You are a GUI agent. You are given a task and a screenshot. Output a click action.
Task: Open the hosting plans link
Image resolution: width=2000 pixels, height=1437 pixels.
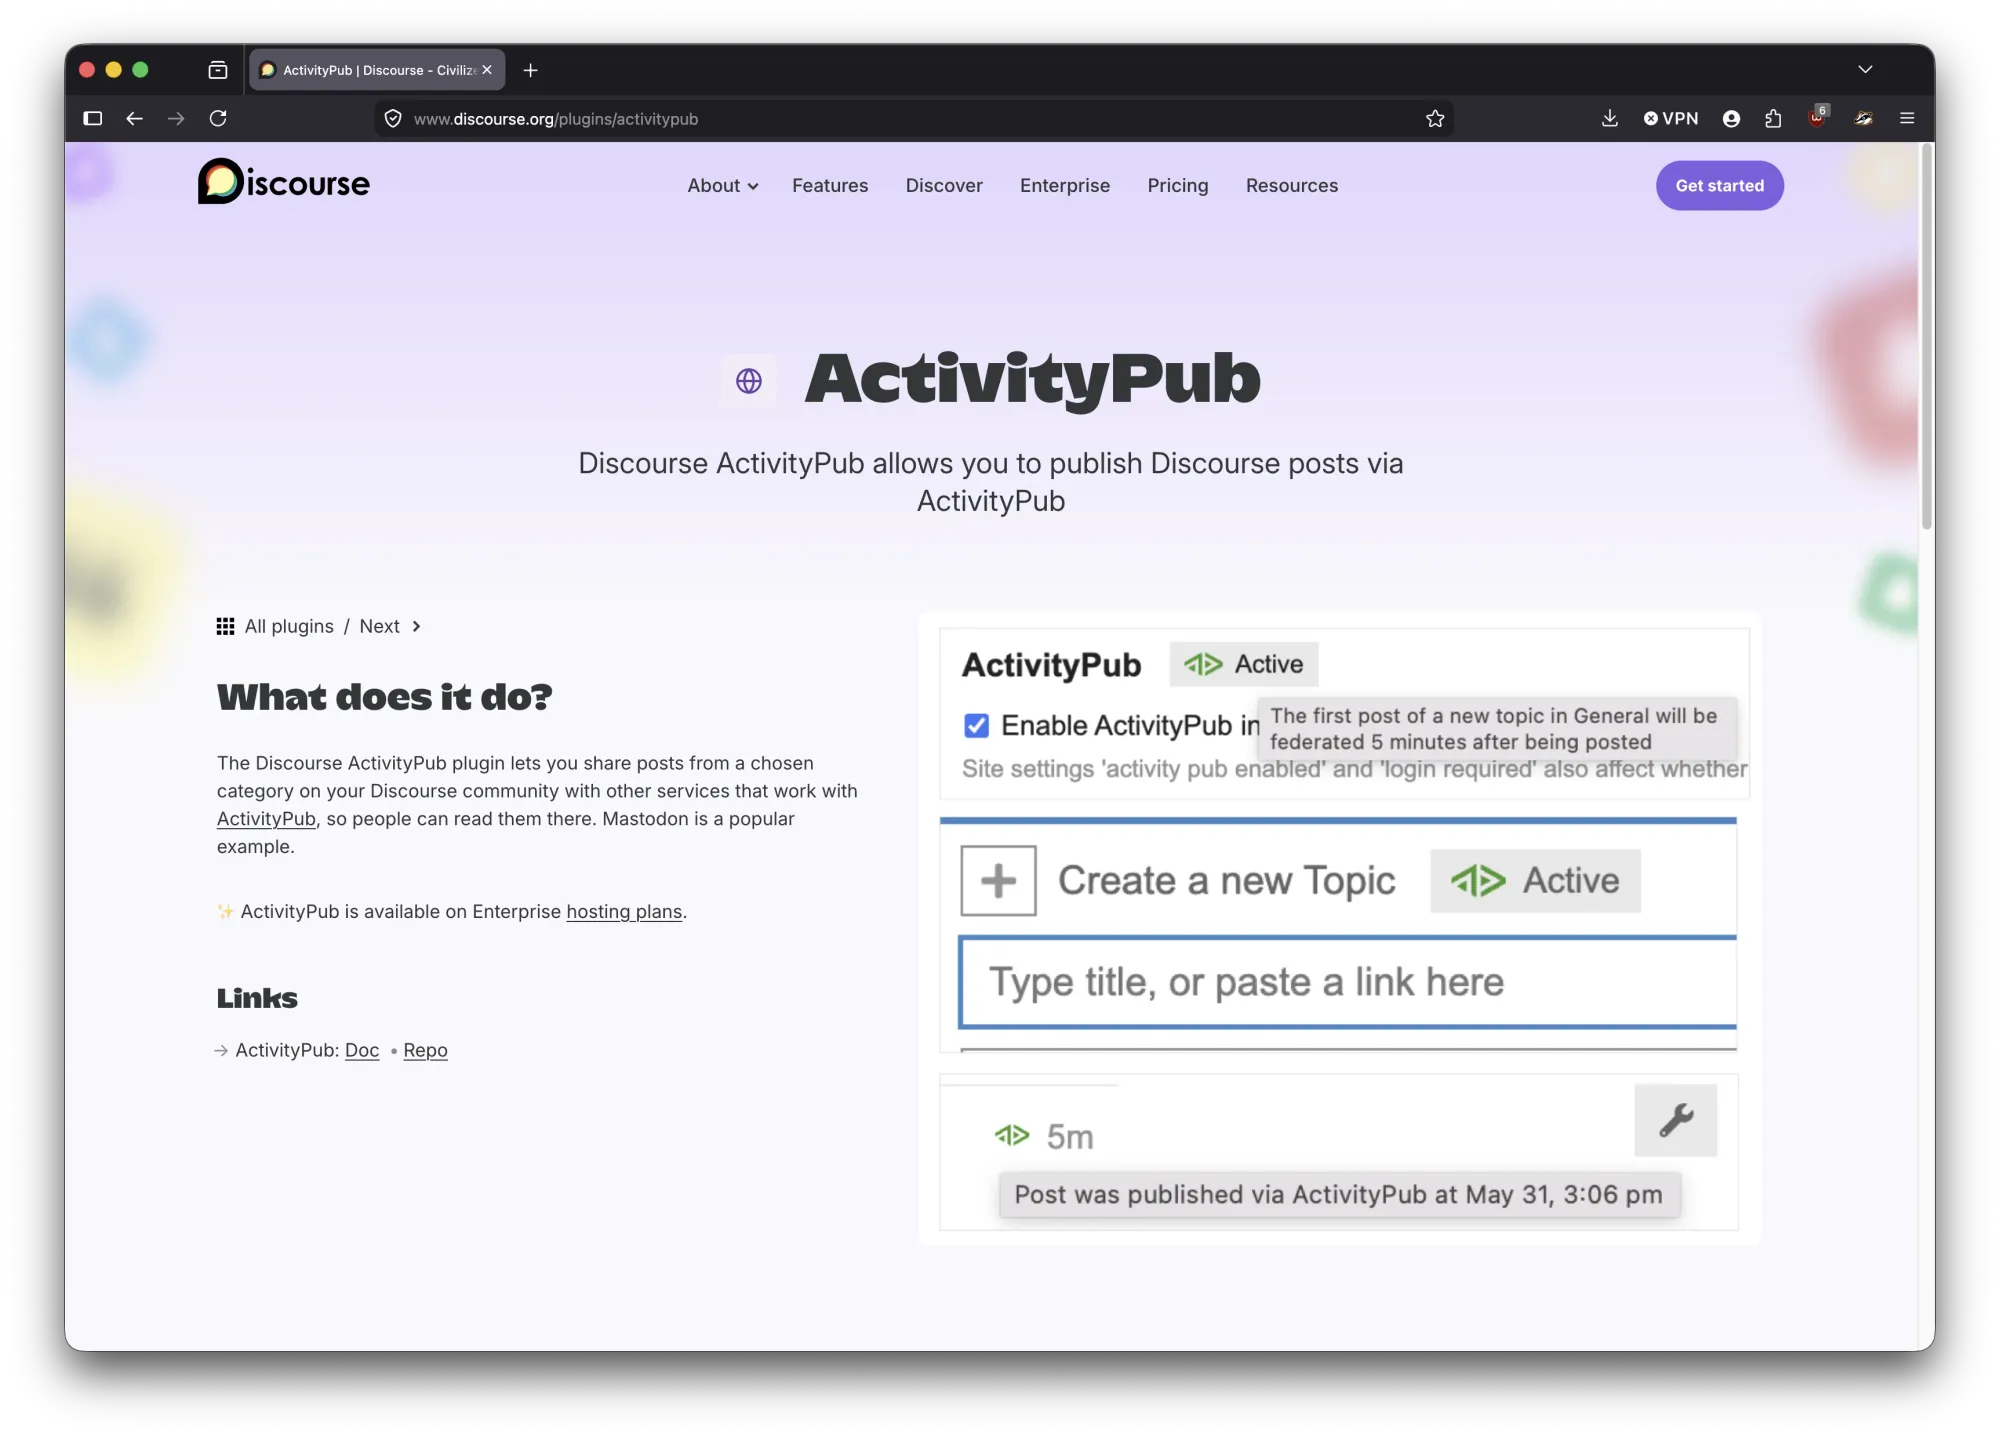pos(624,911)
